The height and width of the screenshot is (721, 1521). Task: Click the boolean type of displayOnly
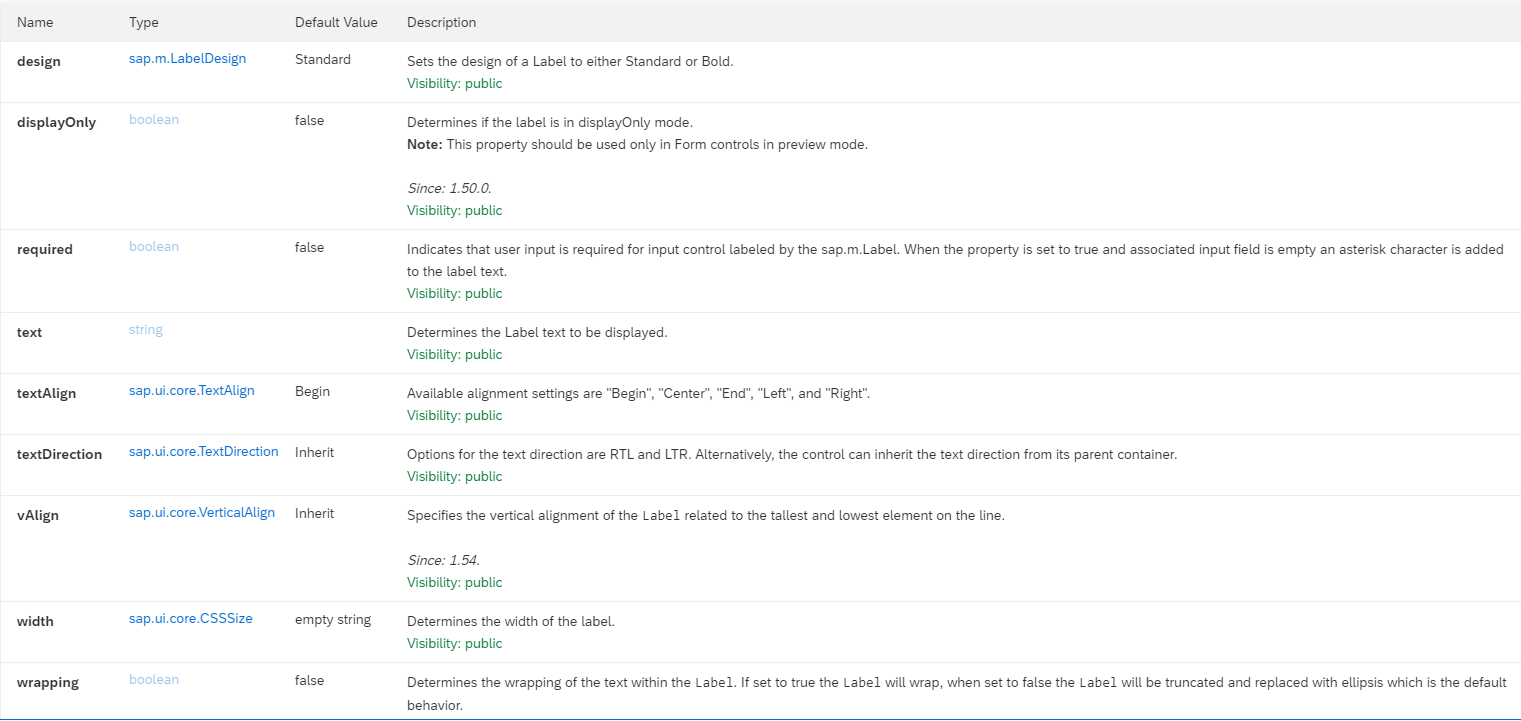click(x=154, y=119)
